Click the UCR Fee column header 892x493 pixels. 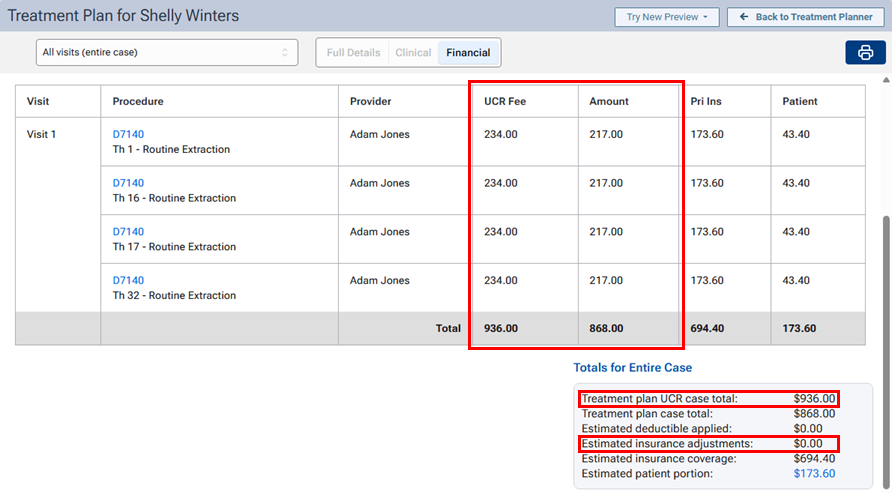[505, 101]
